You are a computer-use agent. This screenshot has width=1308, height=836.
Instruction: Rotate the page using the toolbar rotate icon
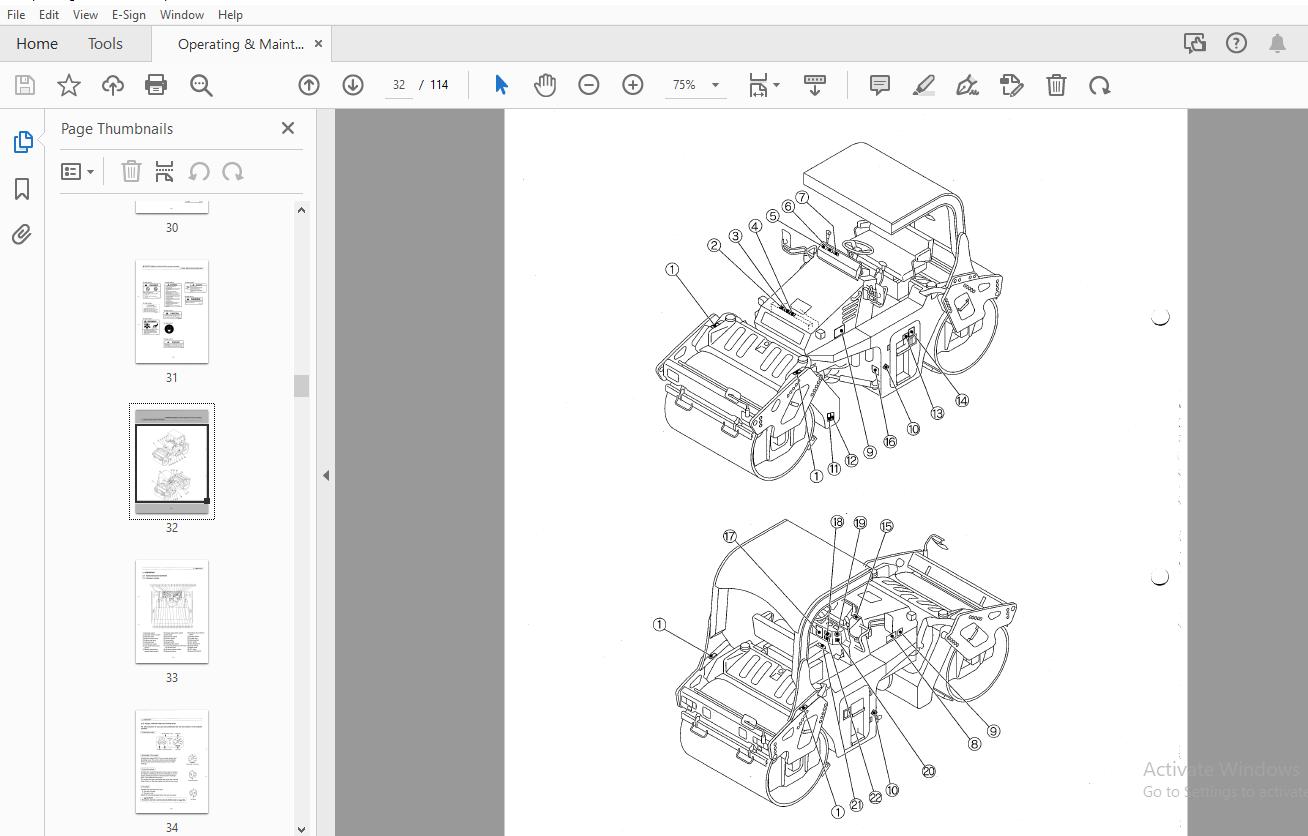[1100, 85]
